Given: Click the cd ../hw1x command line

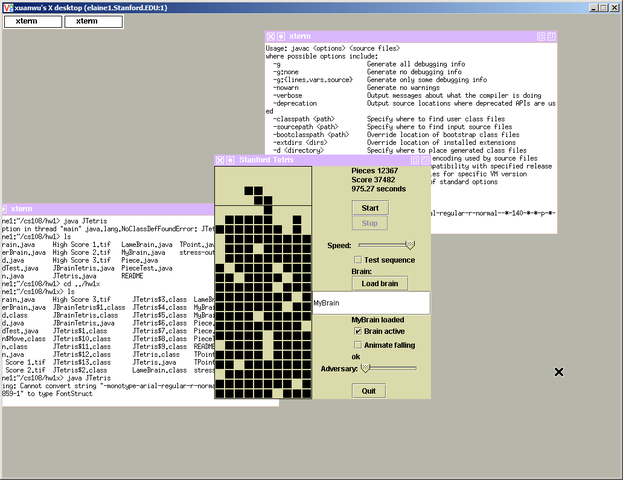Looking at the screenshot, I should (x=81, y=284).
